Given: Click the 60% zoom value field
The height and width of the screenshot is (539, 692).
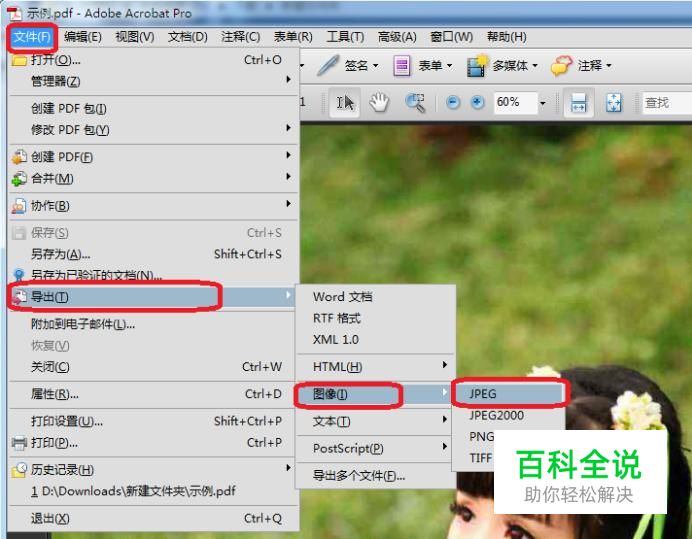Looking at the screenshot, I should point(515,103).
